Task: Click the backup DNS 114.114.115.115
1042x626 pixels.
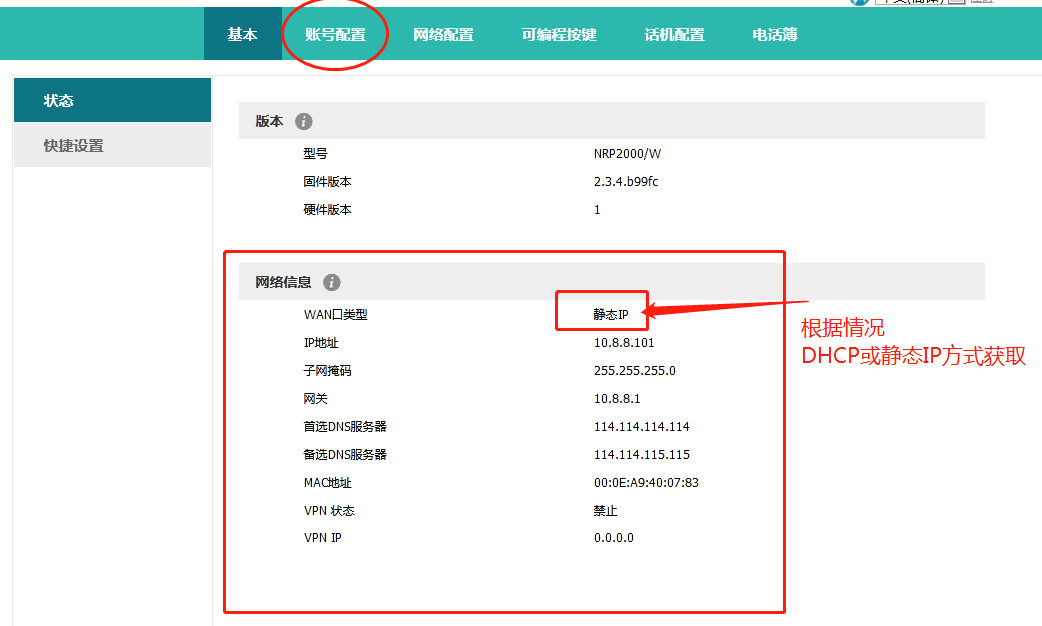Action: 641,454
